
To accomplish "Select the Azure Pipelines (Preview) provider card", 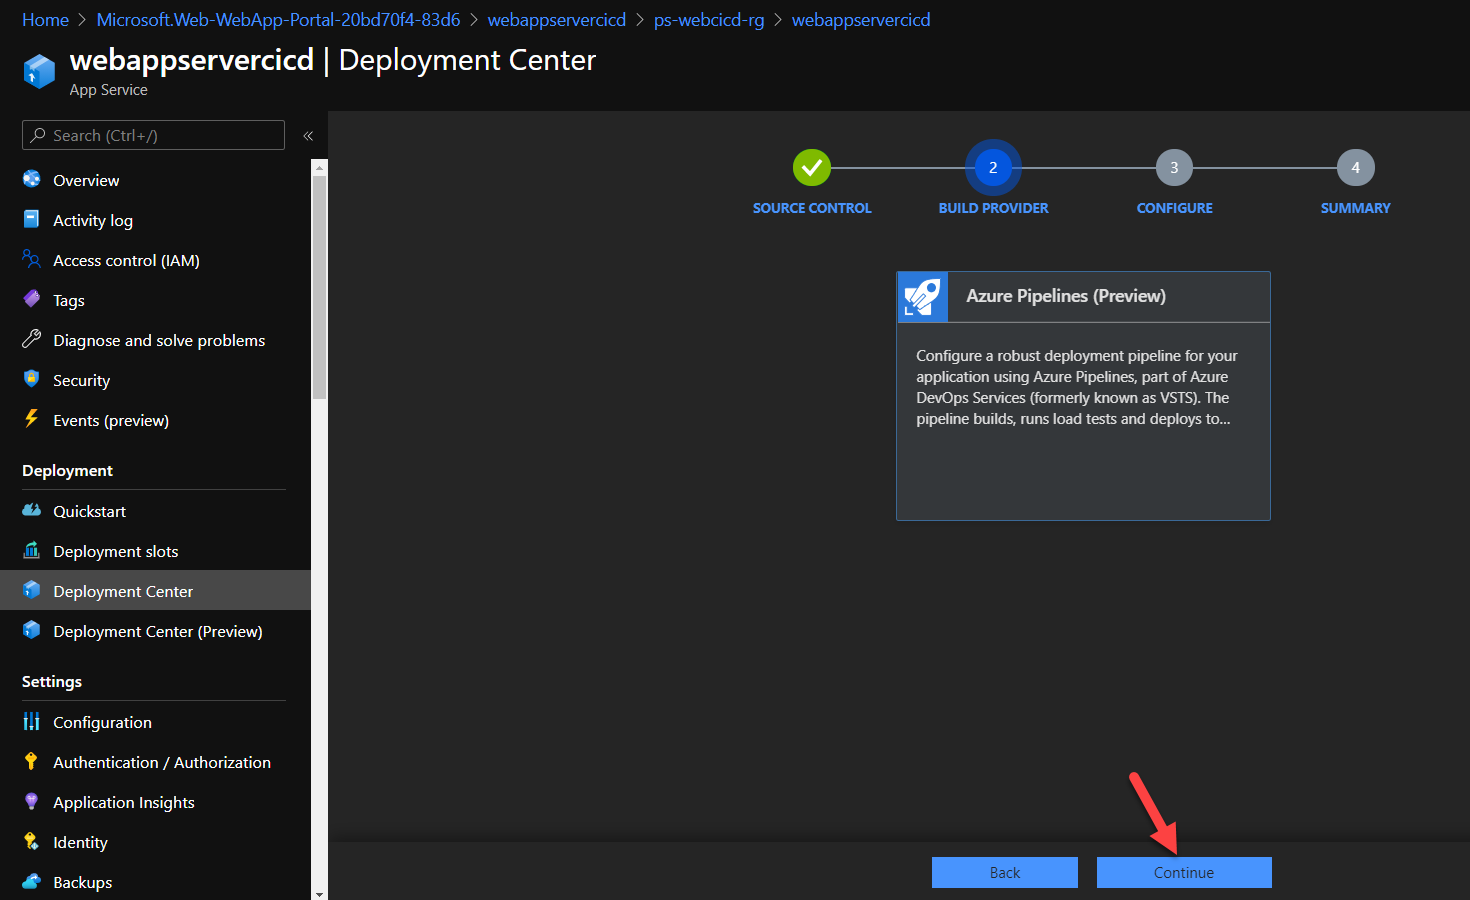I will click(1083, 395).
